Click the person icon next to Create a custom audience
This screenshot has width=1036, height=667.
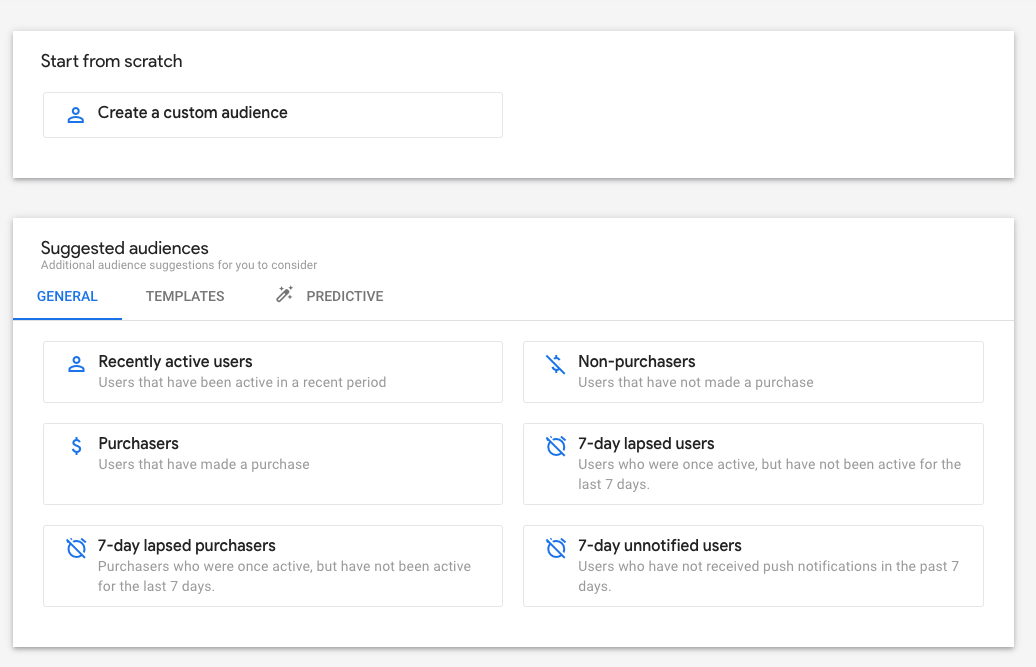74,114
